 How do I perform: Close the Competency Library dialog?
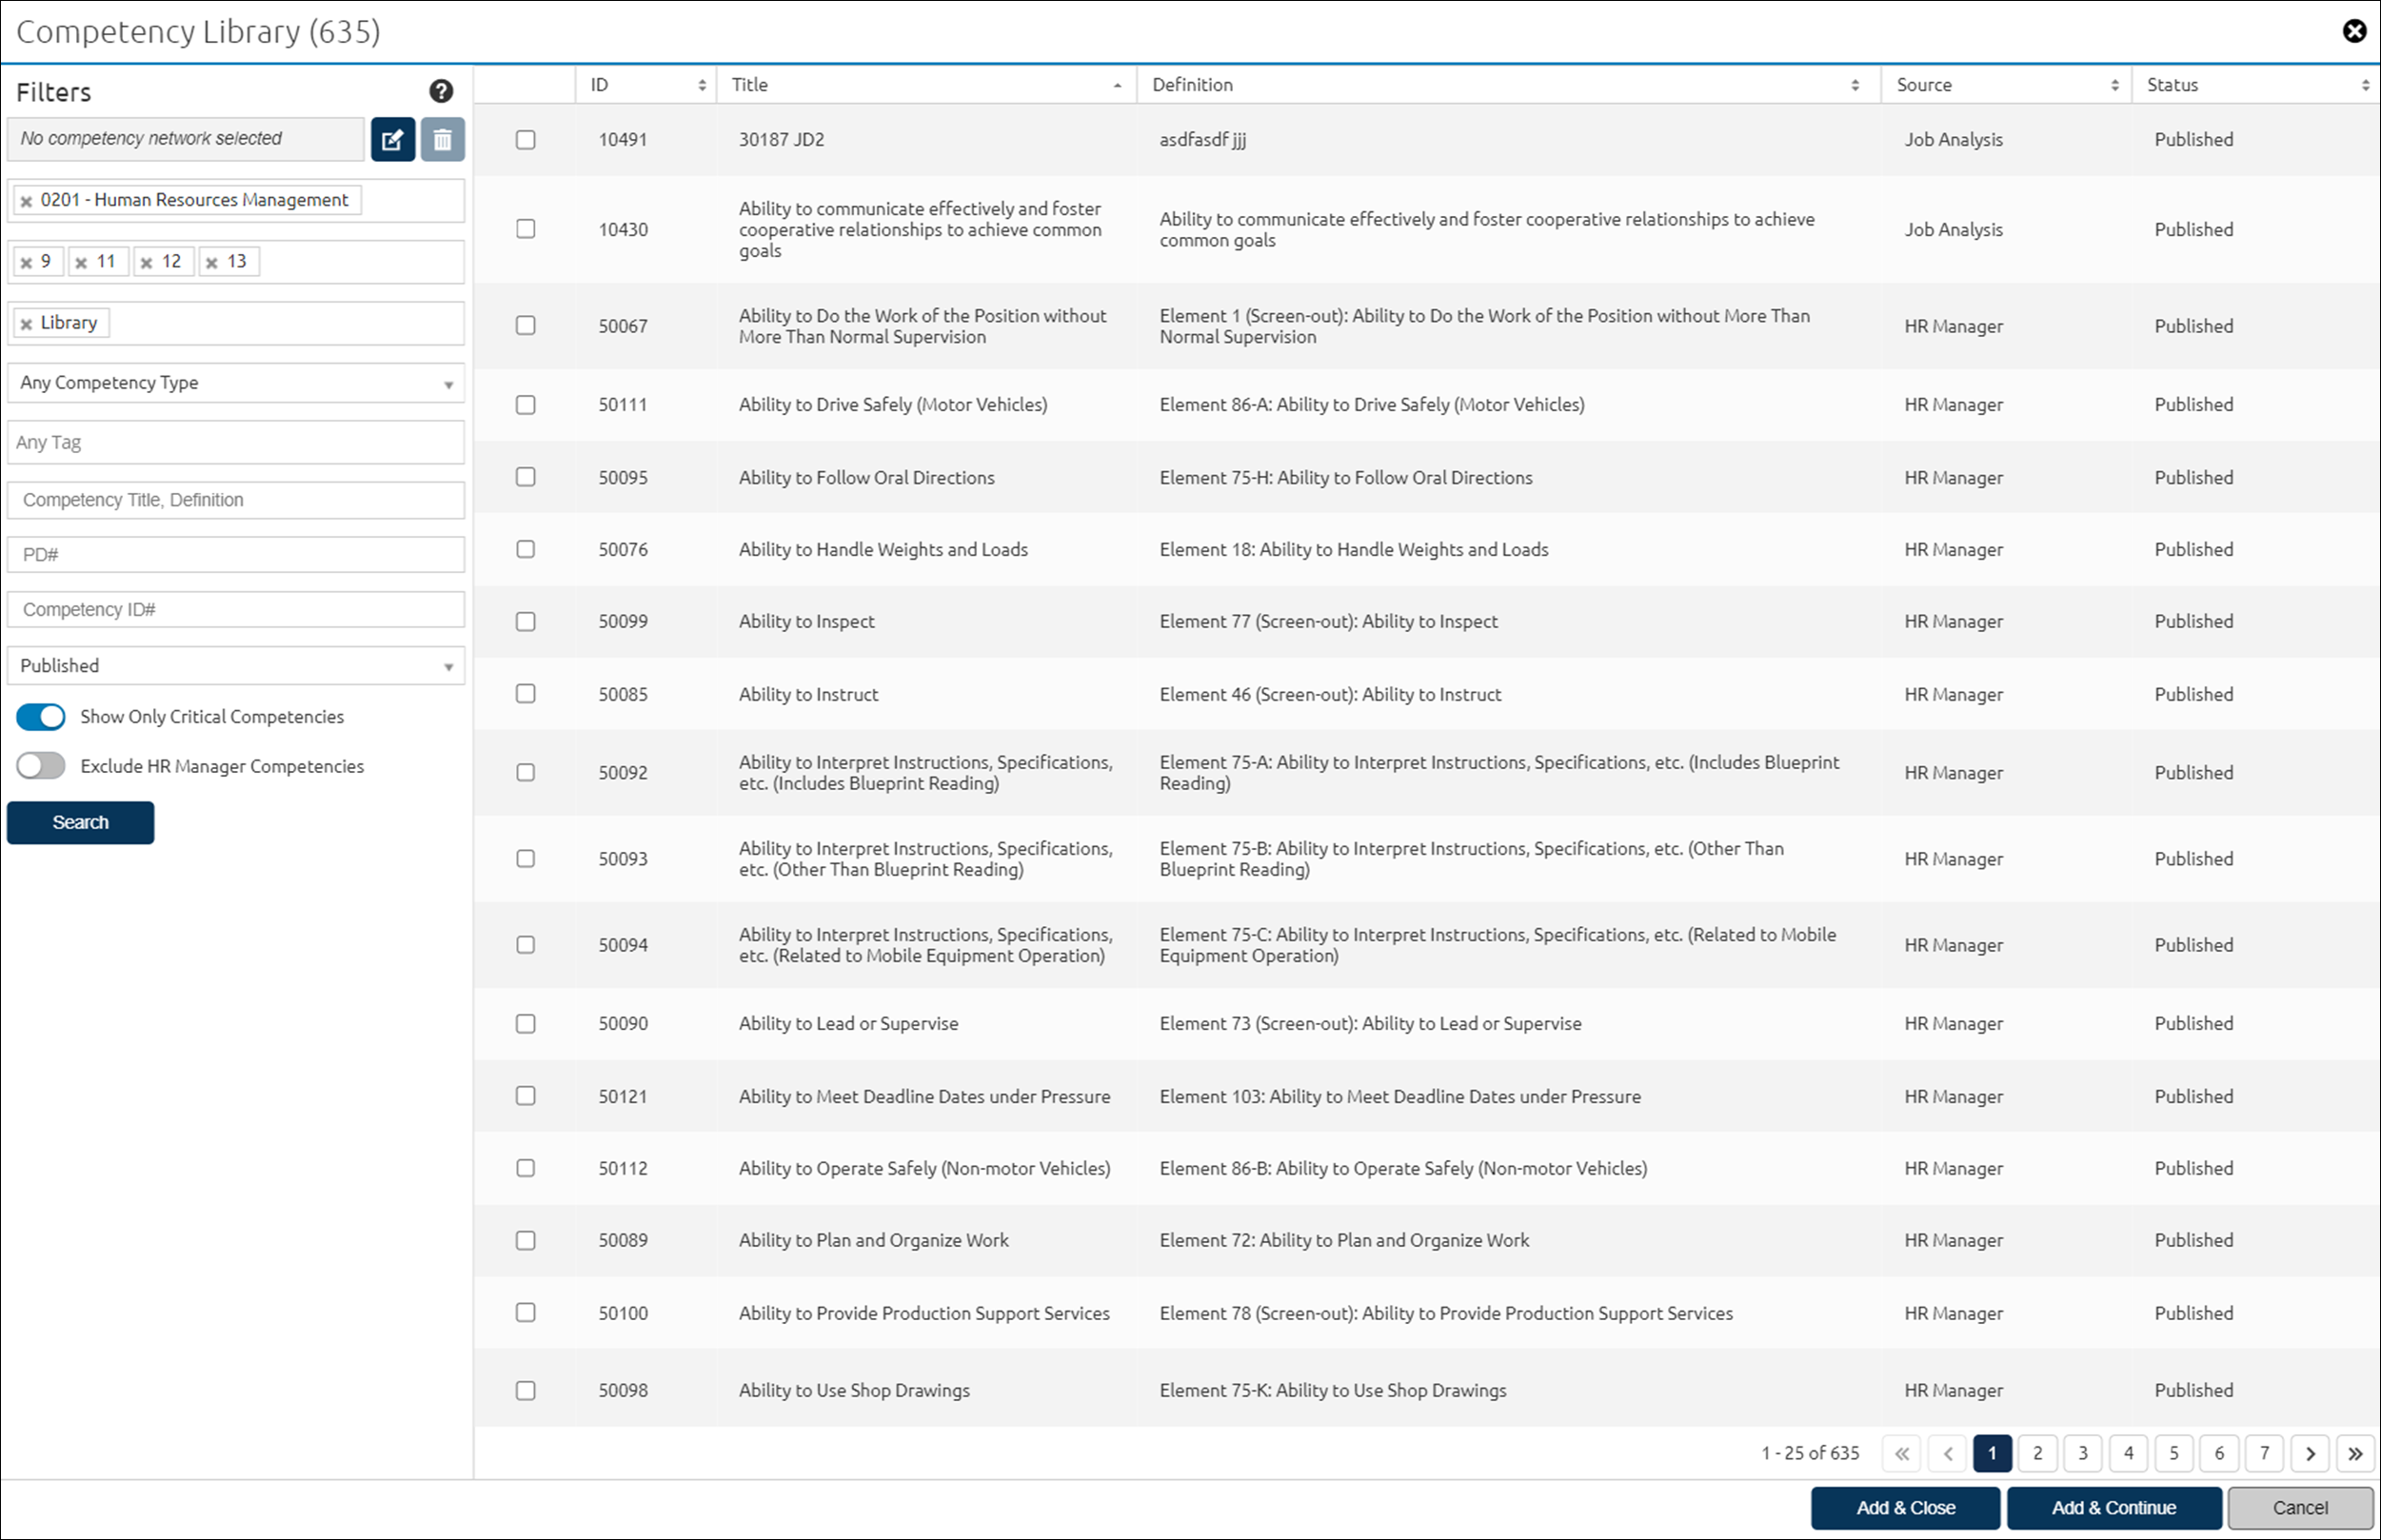coord(2354,31)
